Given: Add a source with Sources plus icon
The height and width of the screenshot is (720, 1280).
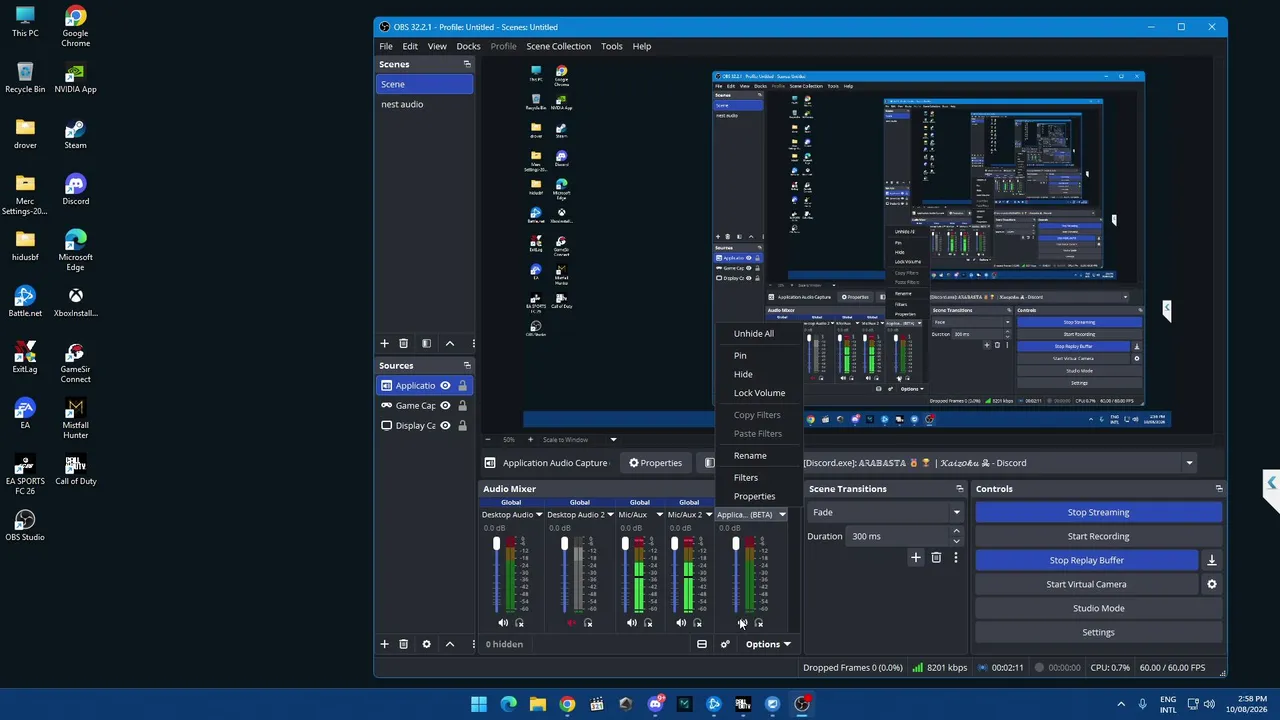Looking at the screenshot, I should coord(384,644).
